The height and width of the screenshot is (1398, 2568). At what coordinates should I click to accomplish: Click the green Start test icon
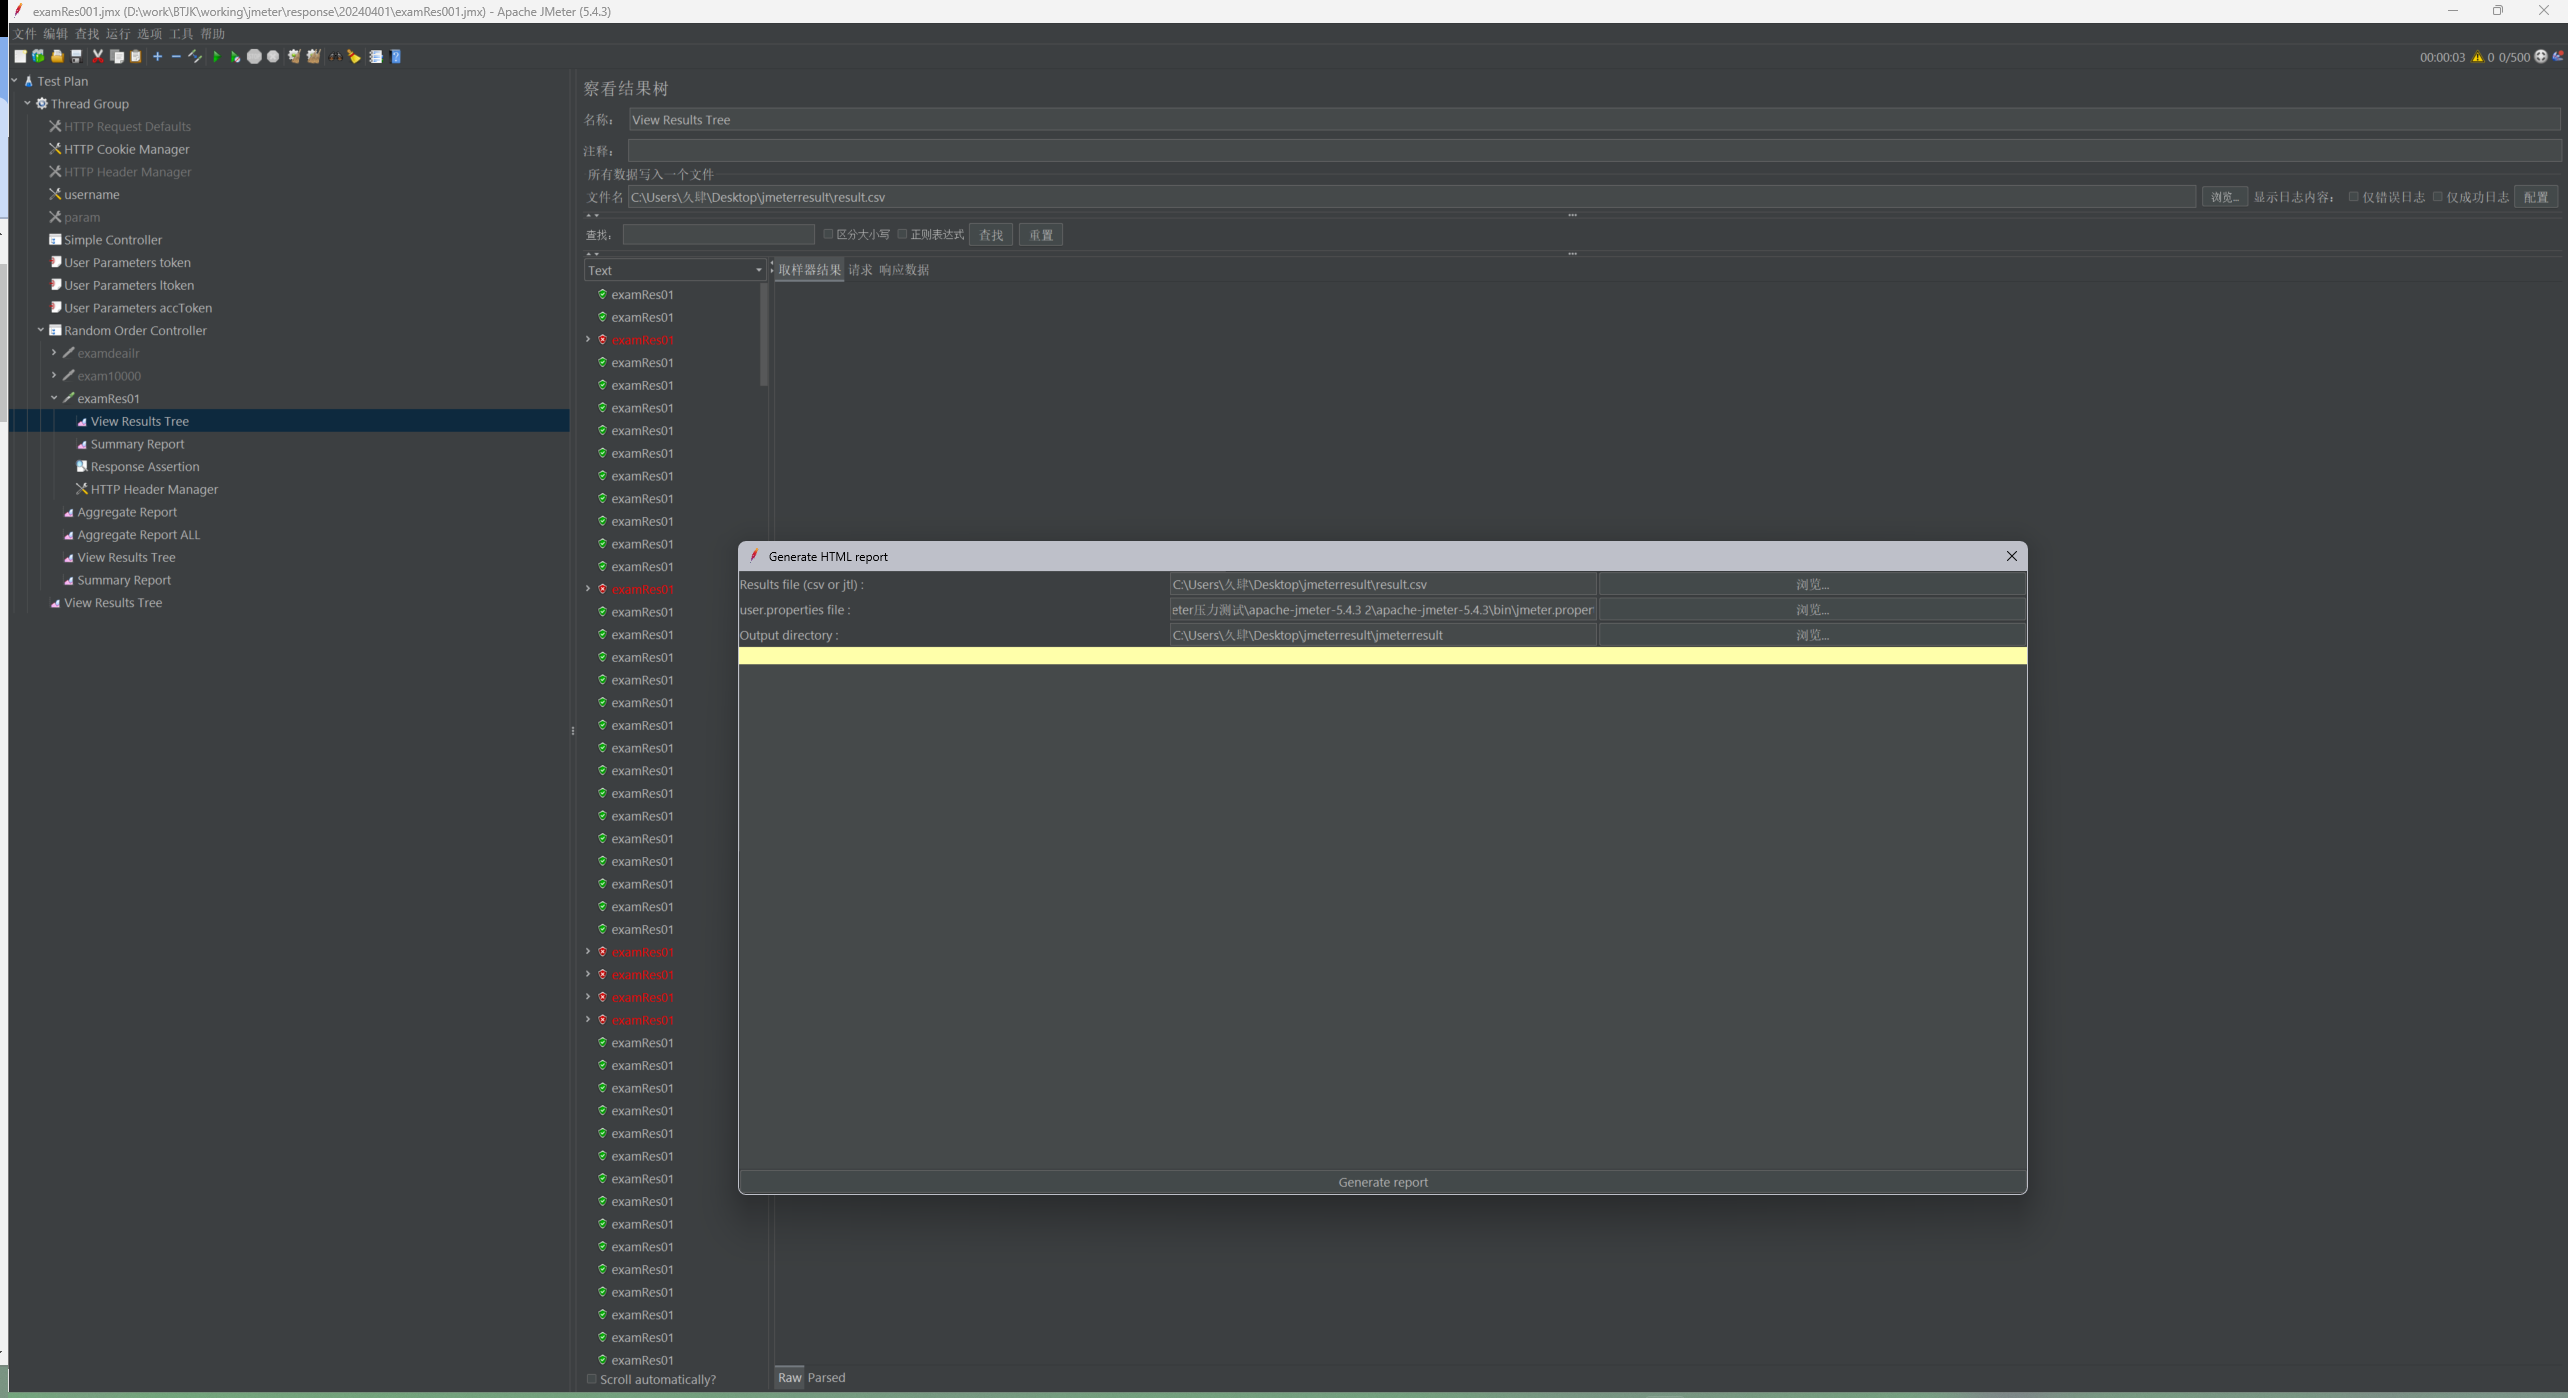click(216, 57)
